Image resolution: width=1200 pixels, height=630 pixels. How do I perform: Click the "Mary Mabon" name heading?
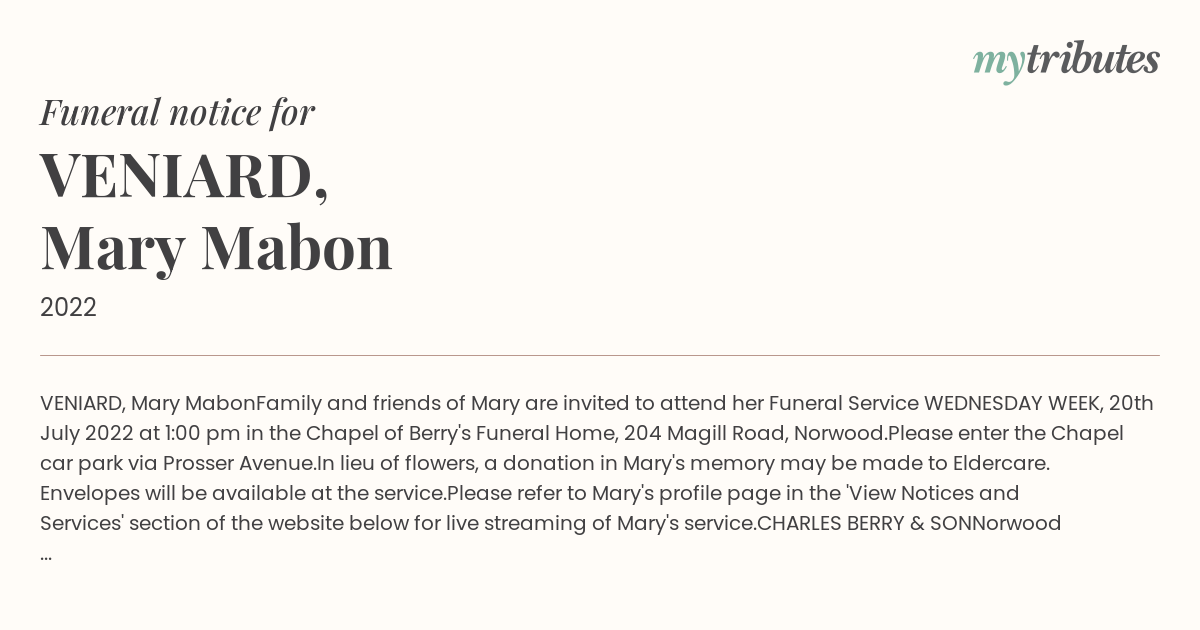(216, 248)
